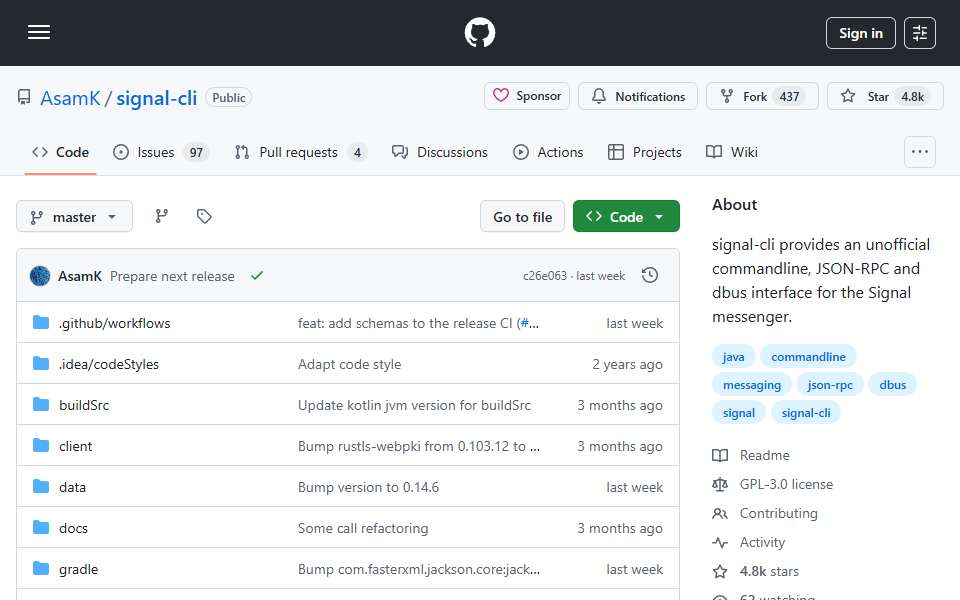960x600 pixels.
Task: Click the Sponsor heart button
Action: tap(527, 96)
